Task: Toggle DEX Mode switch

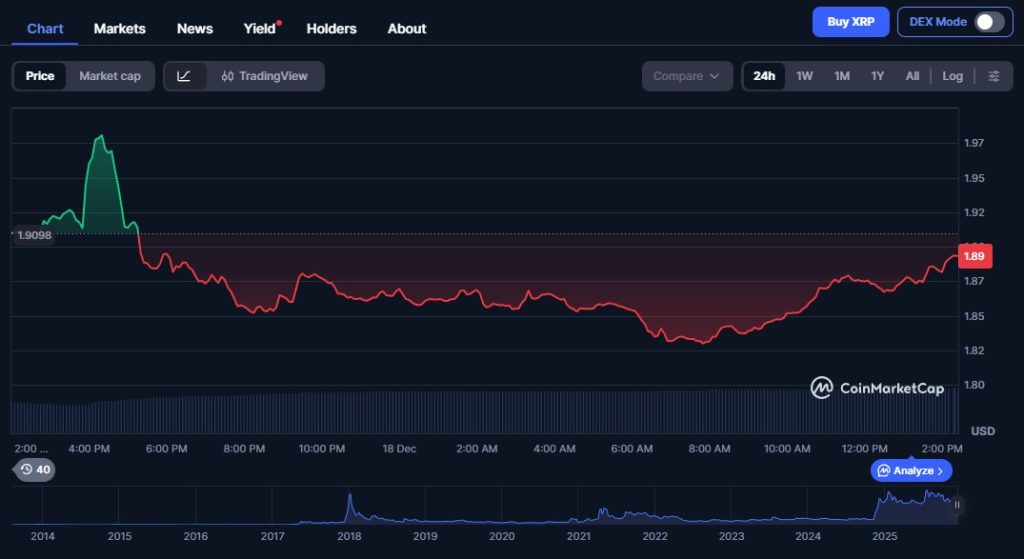Action: (x=988, y=22)
